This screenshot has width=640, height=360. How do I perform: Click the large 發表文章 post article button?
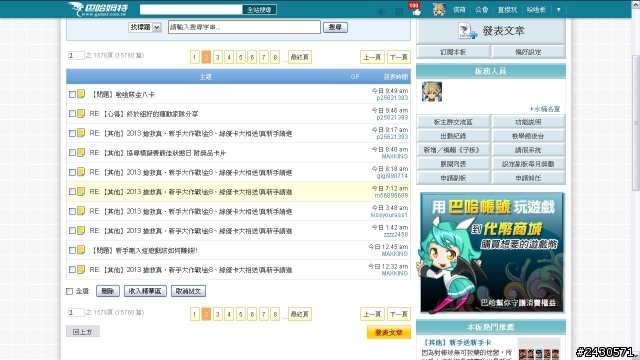click(491, 31)
